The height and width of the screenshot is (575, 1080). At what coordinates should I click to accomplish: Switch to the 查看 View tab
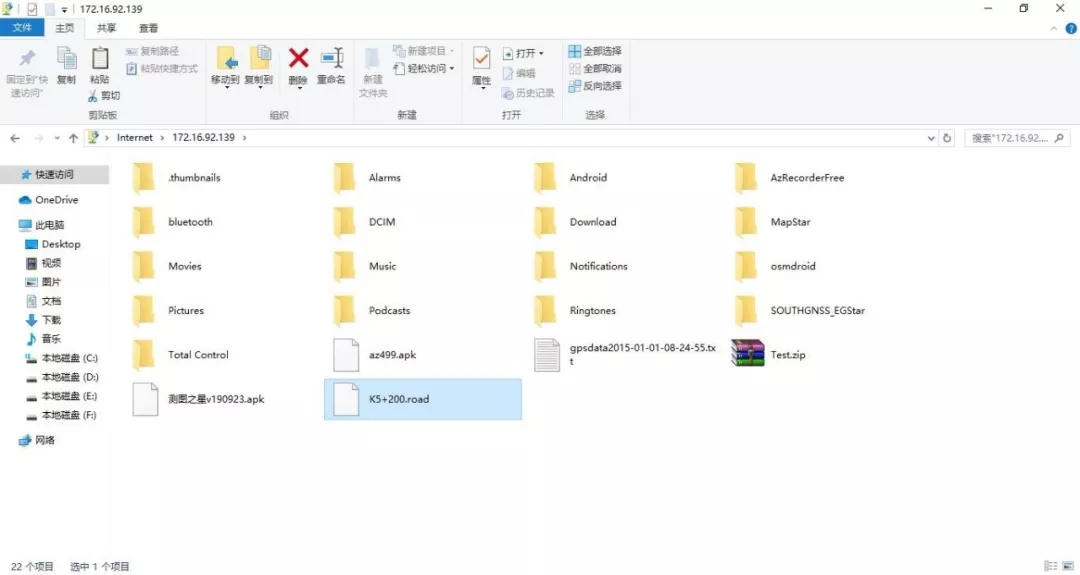point(148,28)
